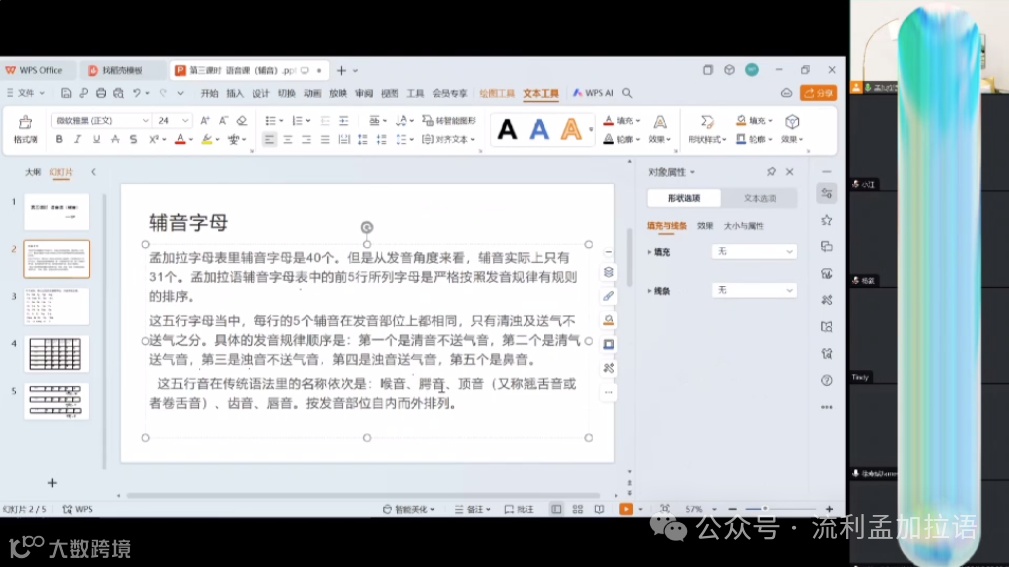Align text left

tap(269, 139)
